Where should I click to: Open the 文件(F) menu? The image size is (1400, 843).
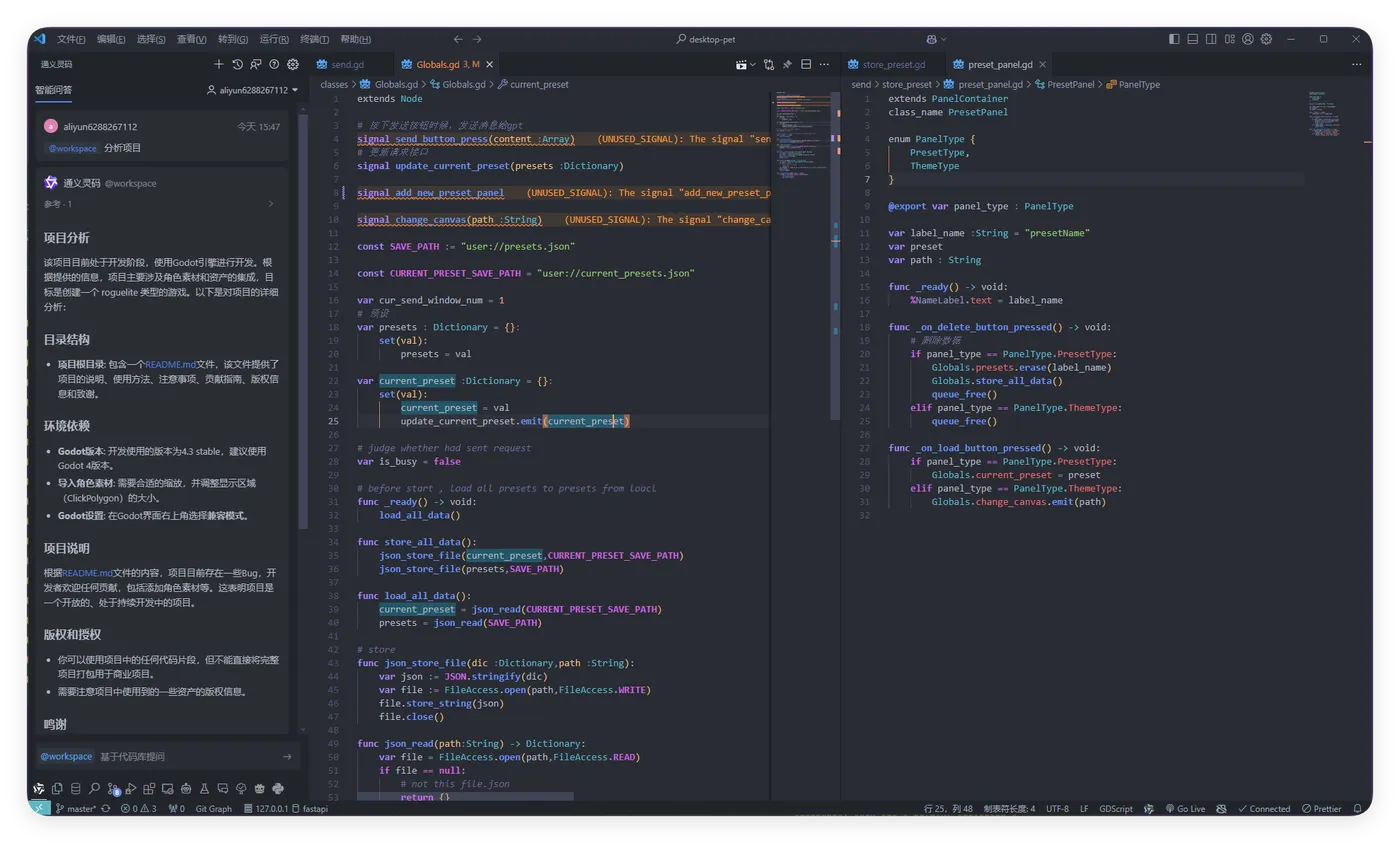tap(71, 39)
